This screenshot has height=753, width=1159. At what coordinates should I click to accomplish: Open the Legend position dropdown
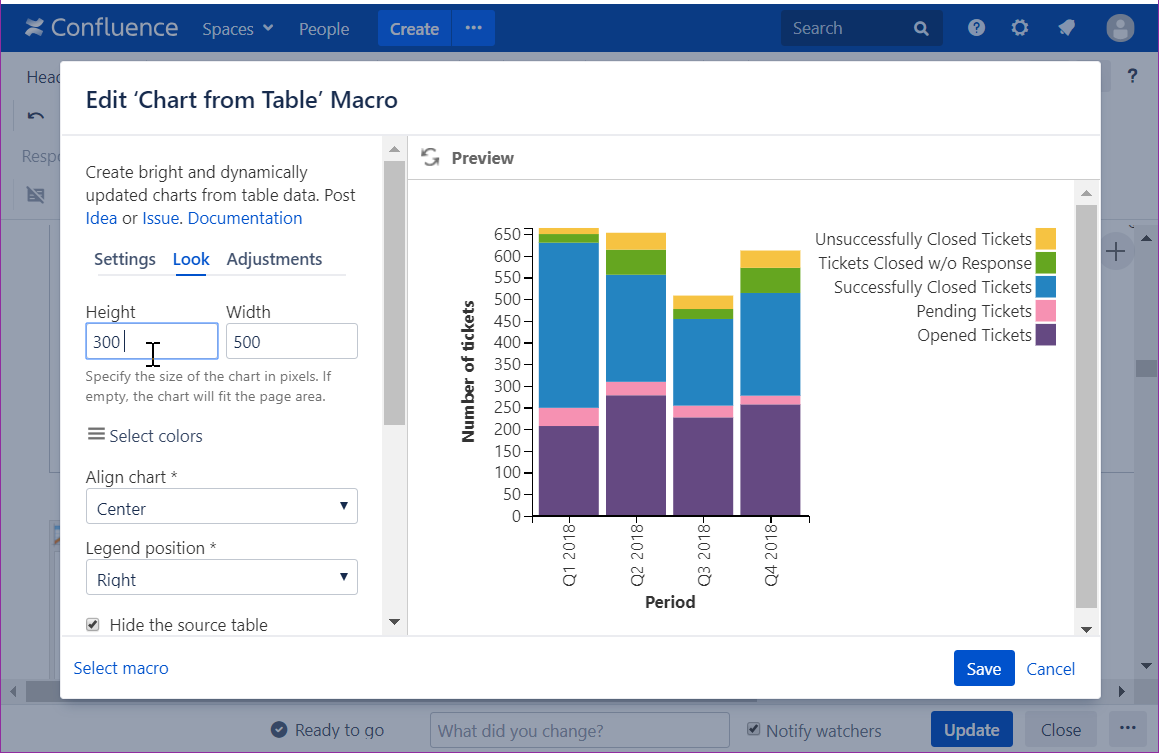click(x=221, y=578)
